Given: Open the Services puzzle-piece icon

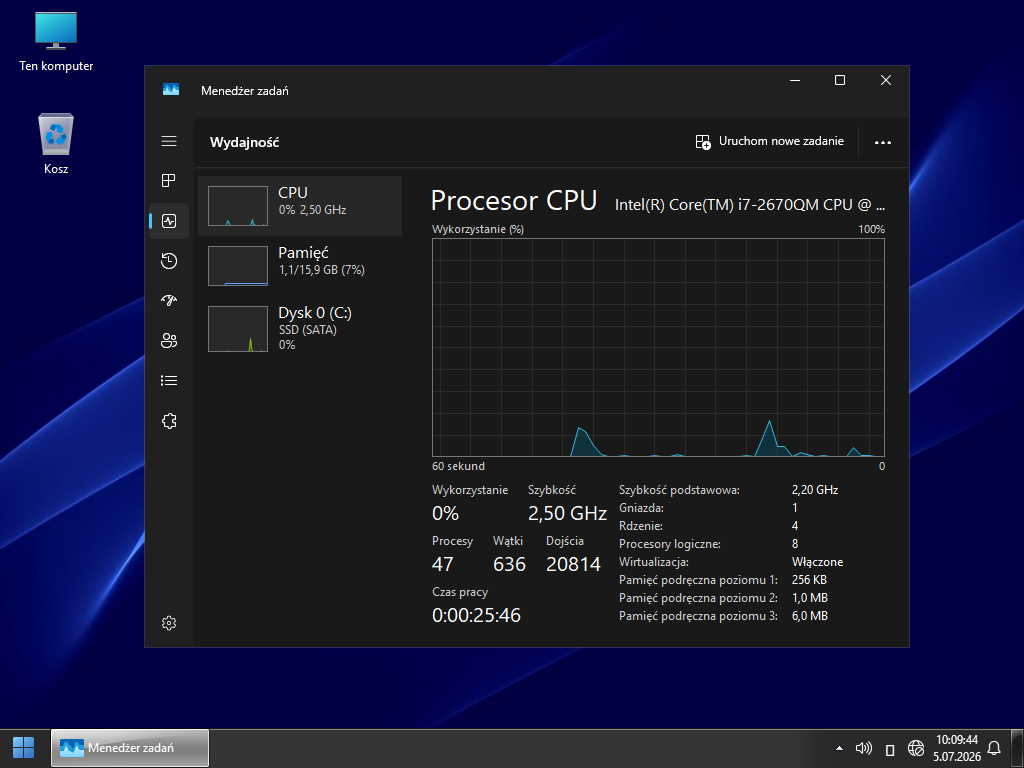Looking at the screenshot, I should coord(169,421).
